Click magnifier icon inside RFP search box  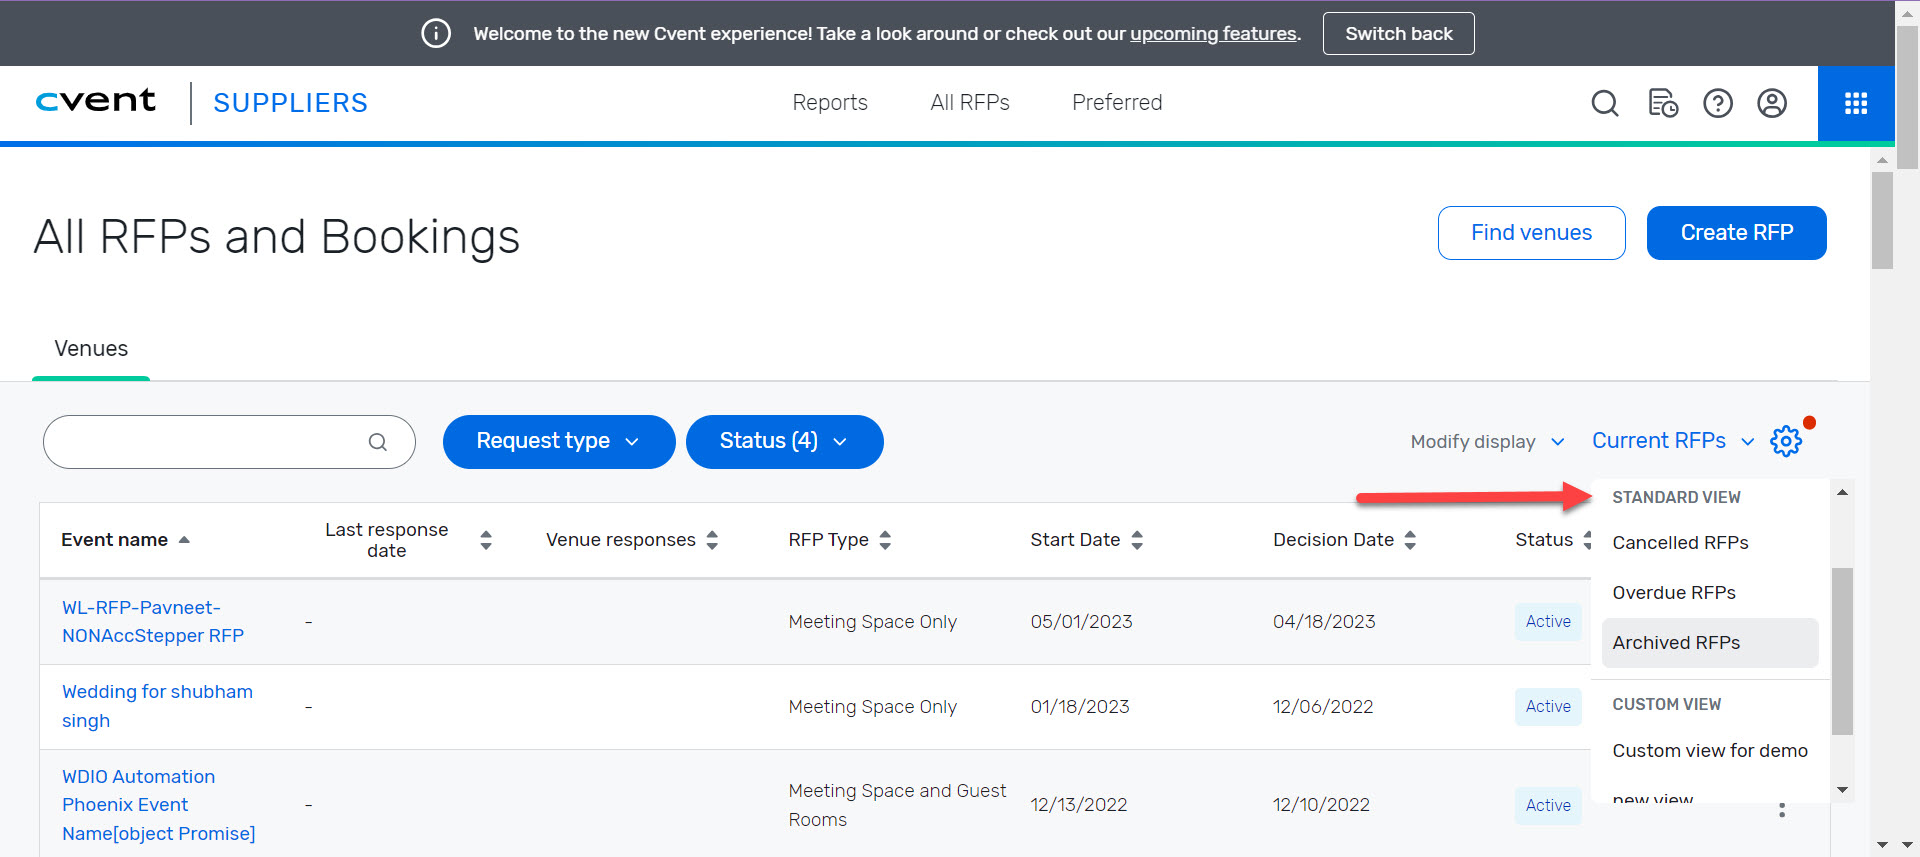coord(377,442)
